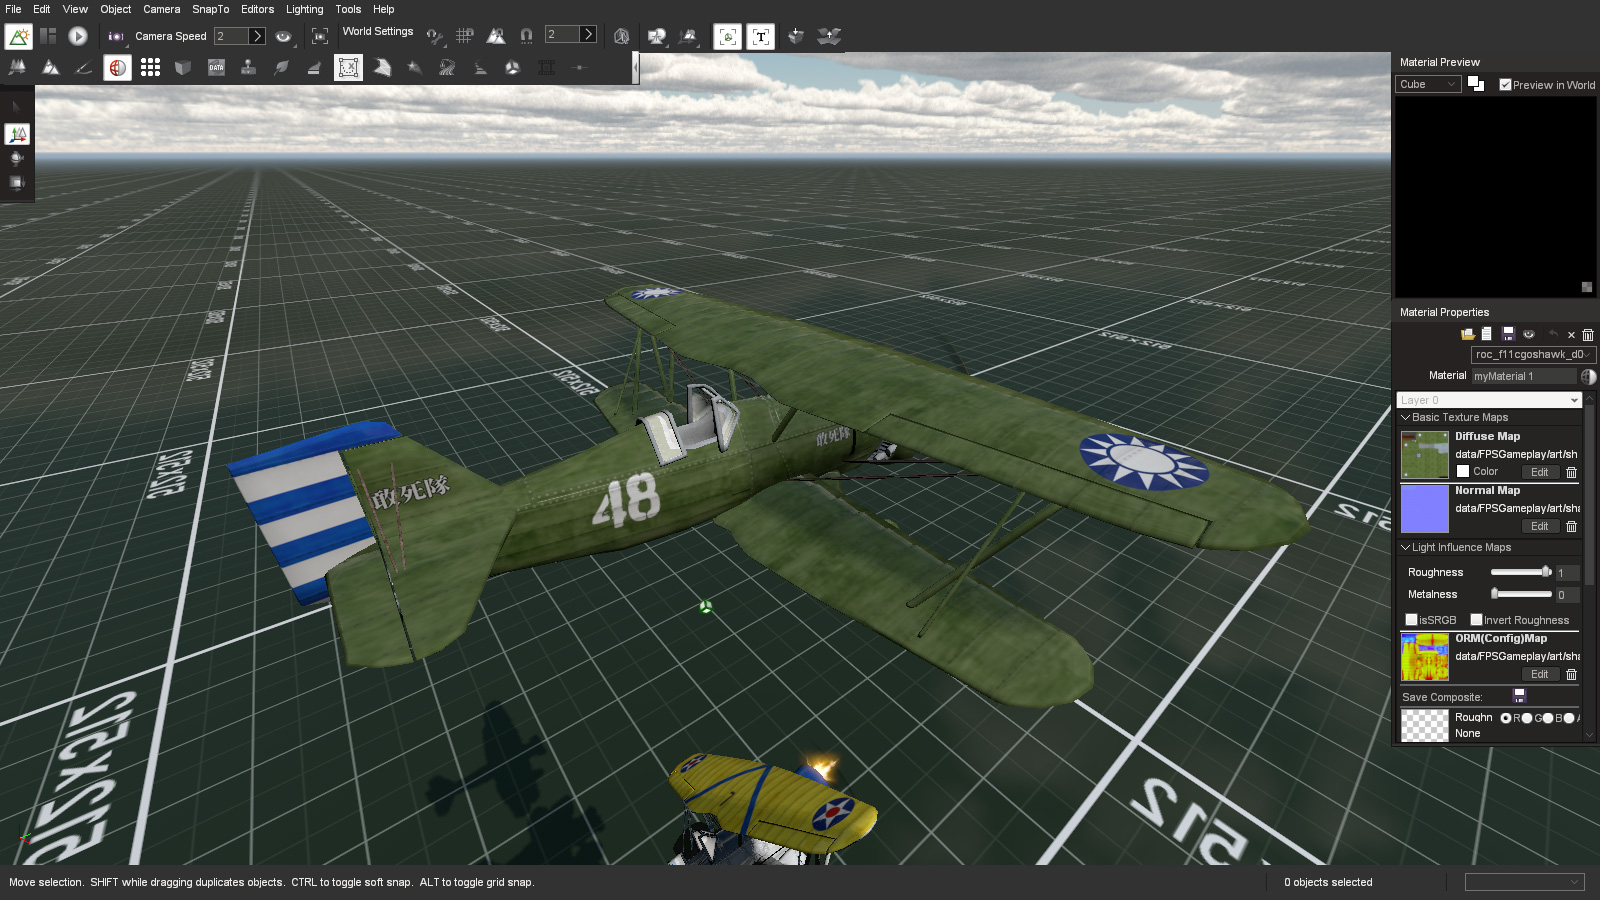This screenshot has height=900, width=1600.
Task: Toggle the visibility eye icon in toolbar
Action: 284,36
